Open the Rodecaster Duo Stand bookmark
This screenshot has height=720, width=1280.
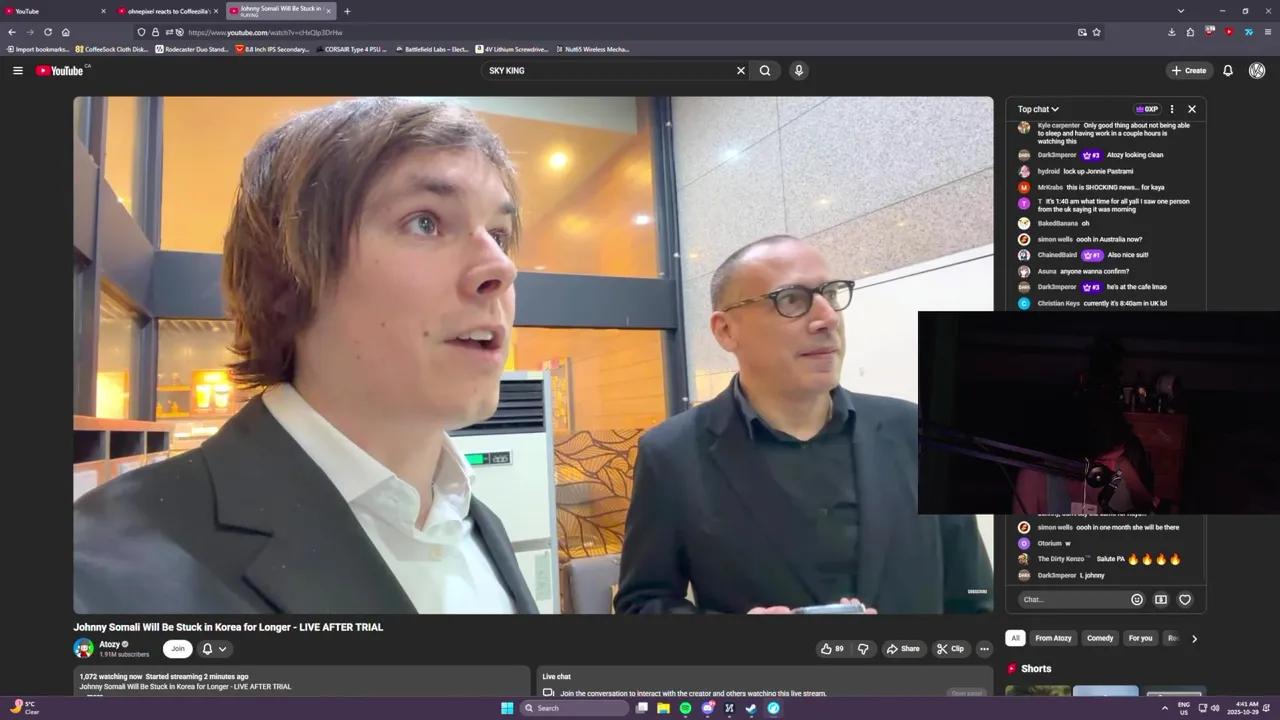pyautogui.click(x=192, y=49)
